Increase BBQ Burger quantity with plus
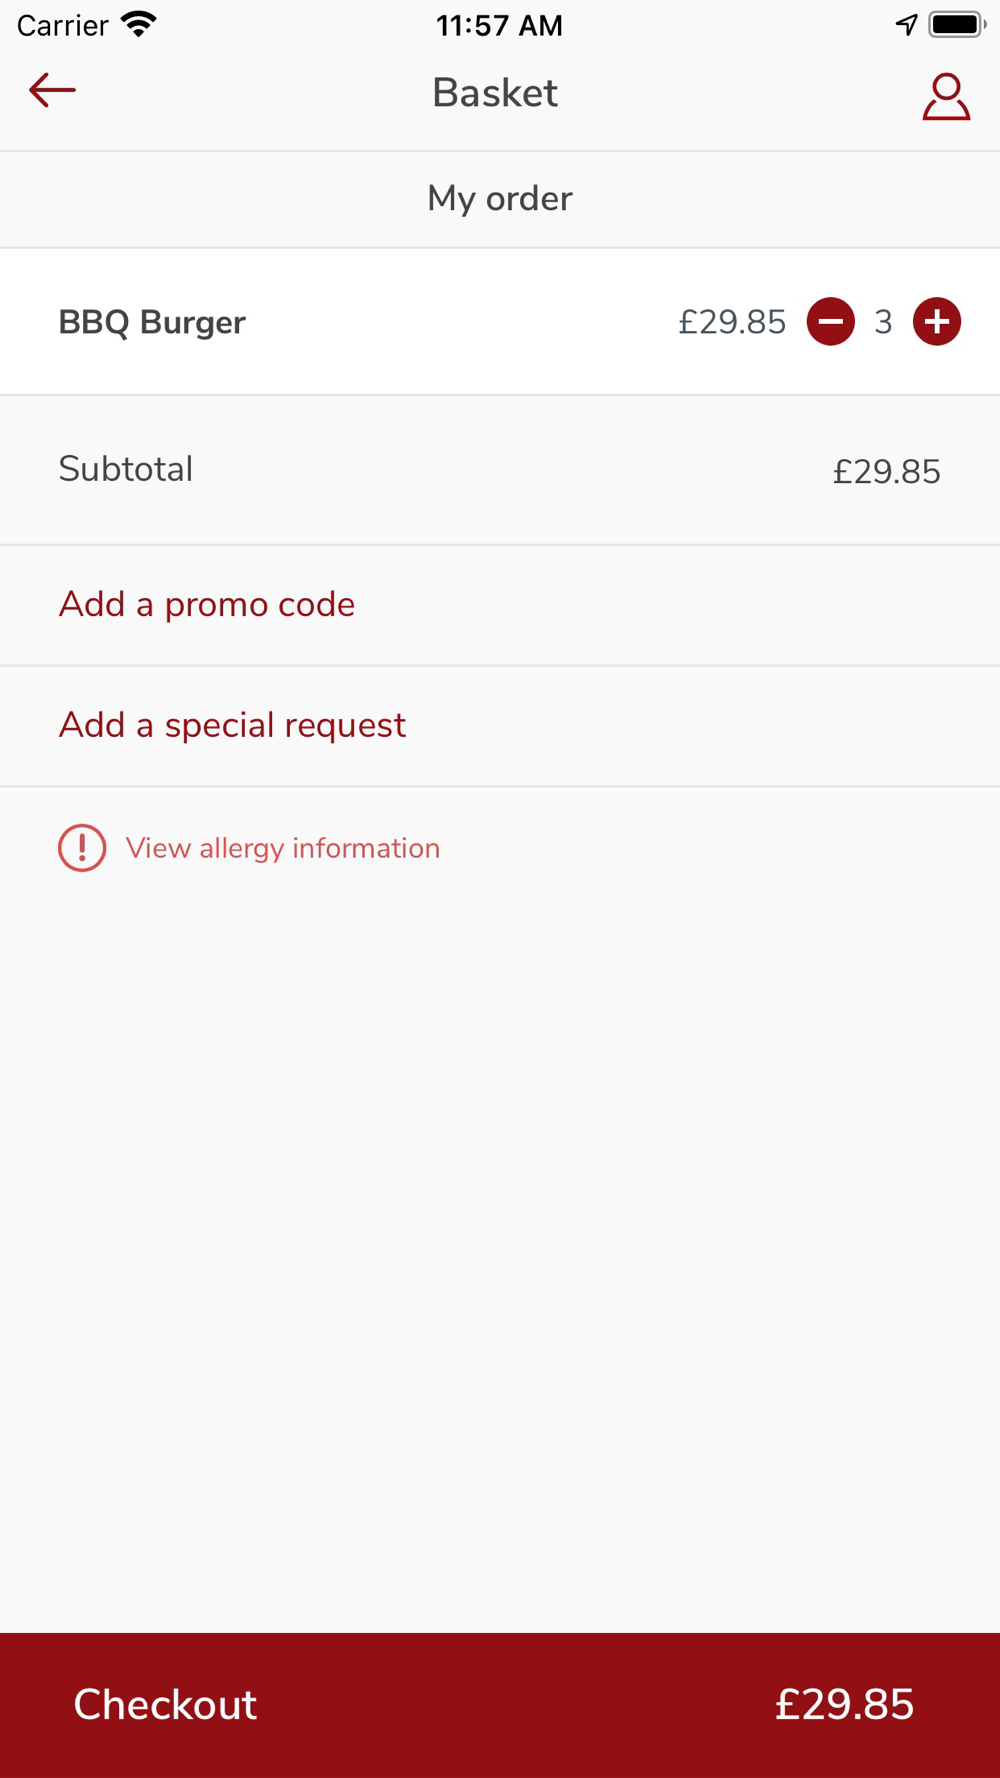 tap(937, 322)
